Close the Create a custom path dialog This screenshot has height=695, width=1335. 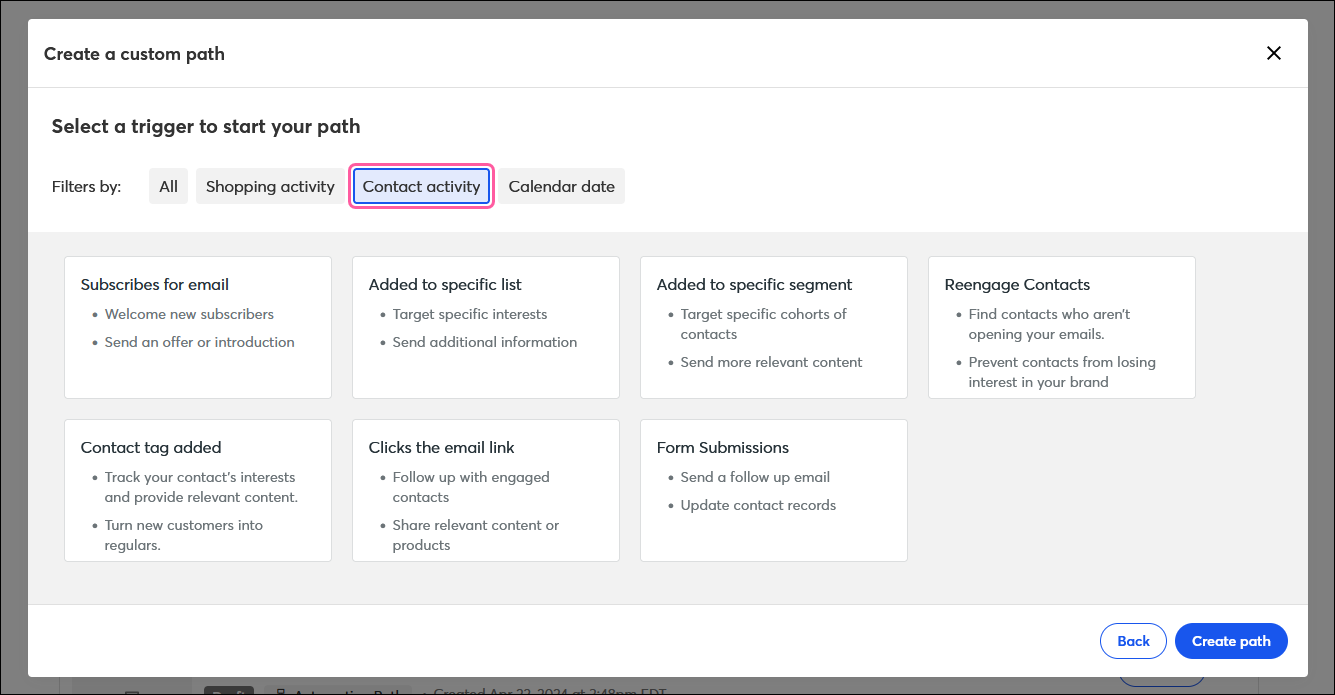click(1274, 53)
